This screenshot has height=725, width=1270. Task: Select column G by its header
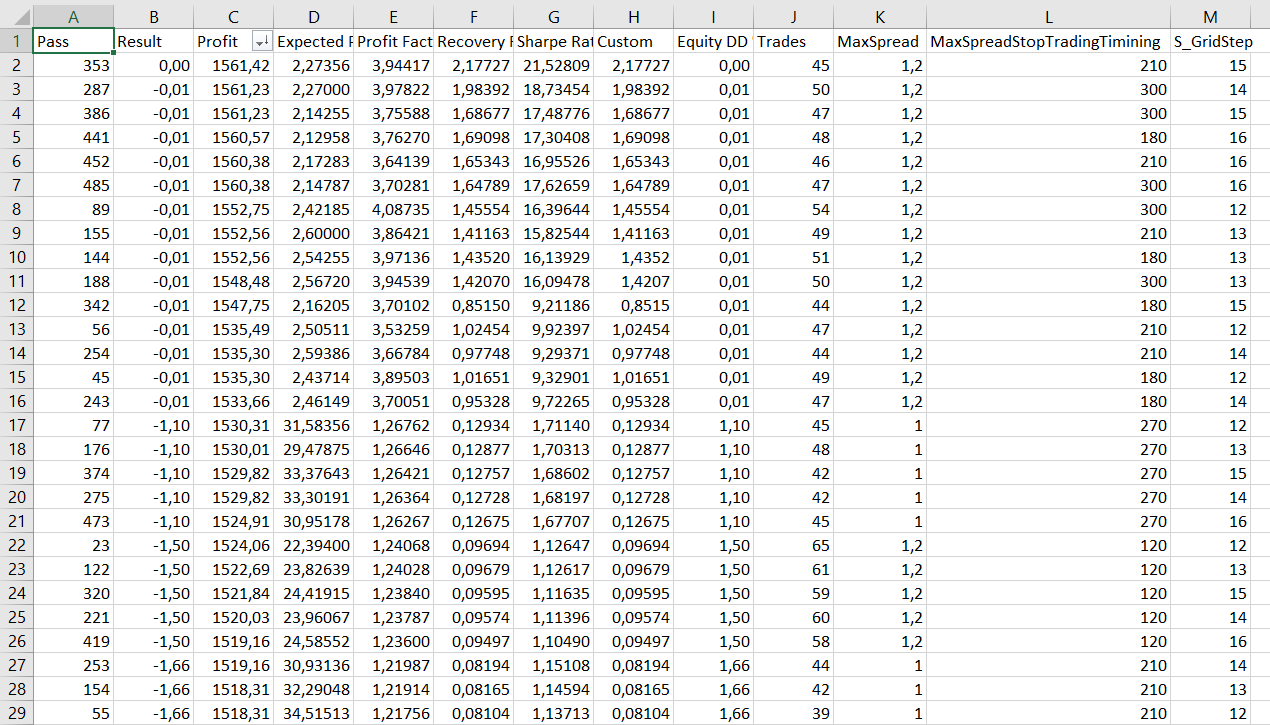[x=553, y=16]
